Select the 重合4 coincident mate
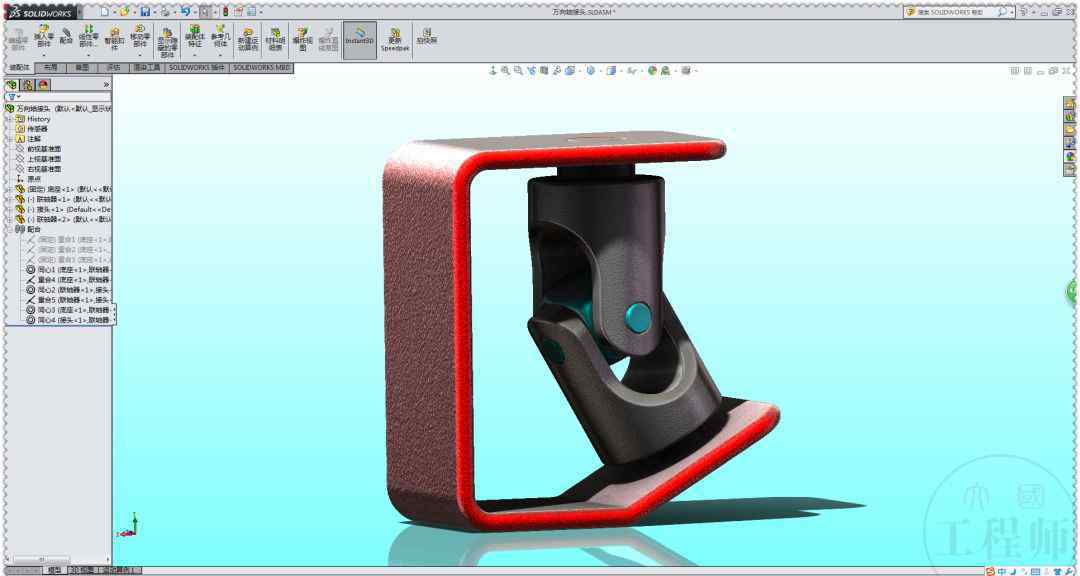The width and height of the screenshot is (1080, 576). pyautogui.click(x=68, y=280)
